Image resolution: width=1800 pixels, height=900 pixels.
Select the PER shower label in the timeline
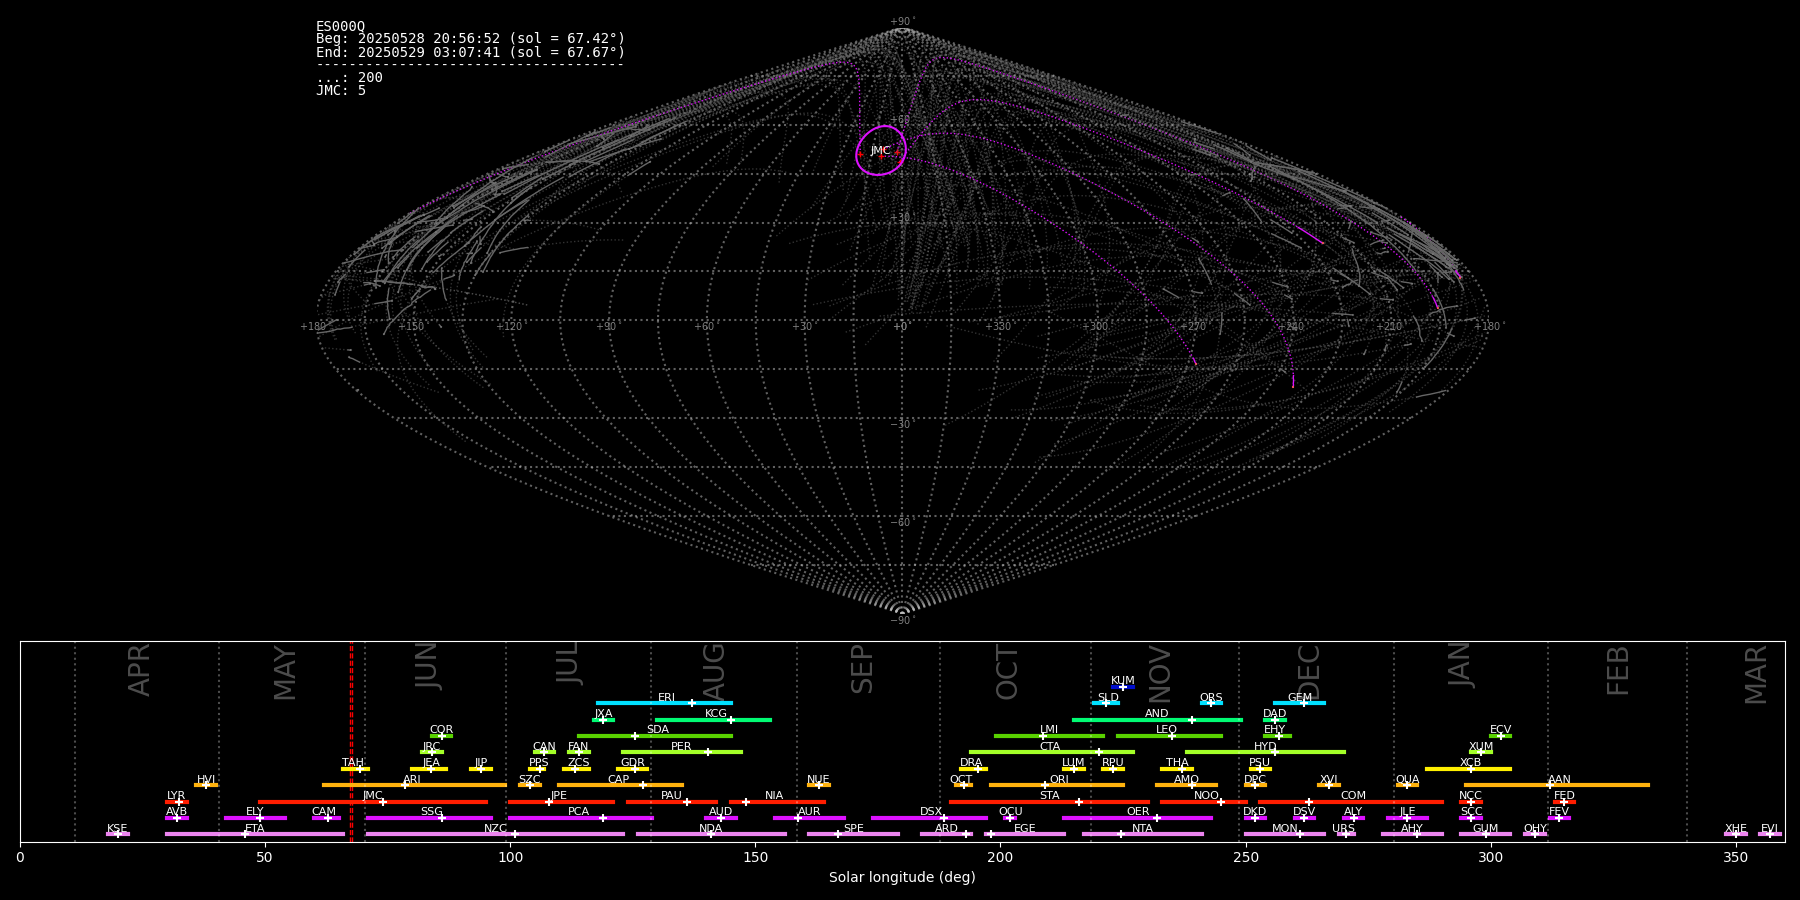click(x=681, y=747)
